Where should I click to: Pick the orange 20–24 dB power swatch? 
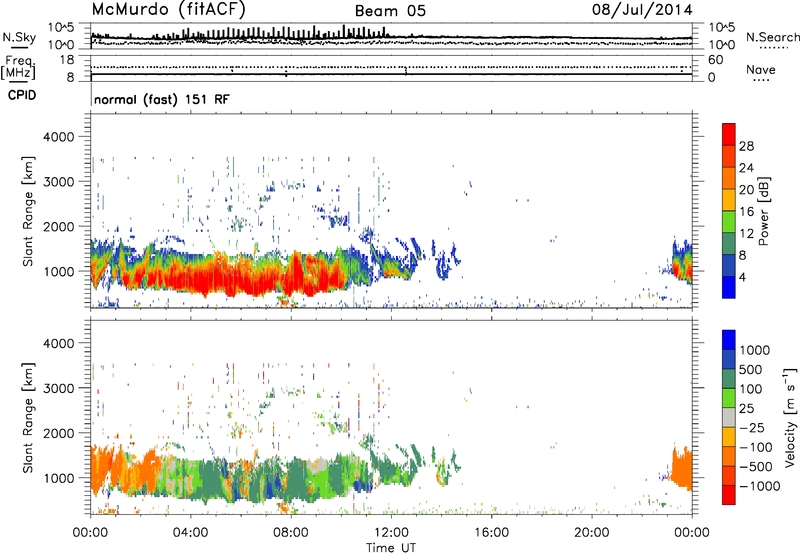[729, 178]
